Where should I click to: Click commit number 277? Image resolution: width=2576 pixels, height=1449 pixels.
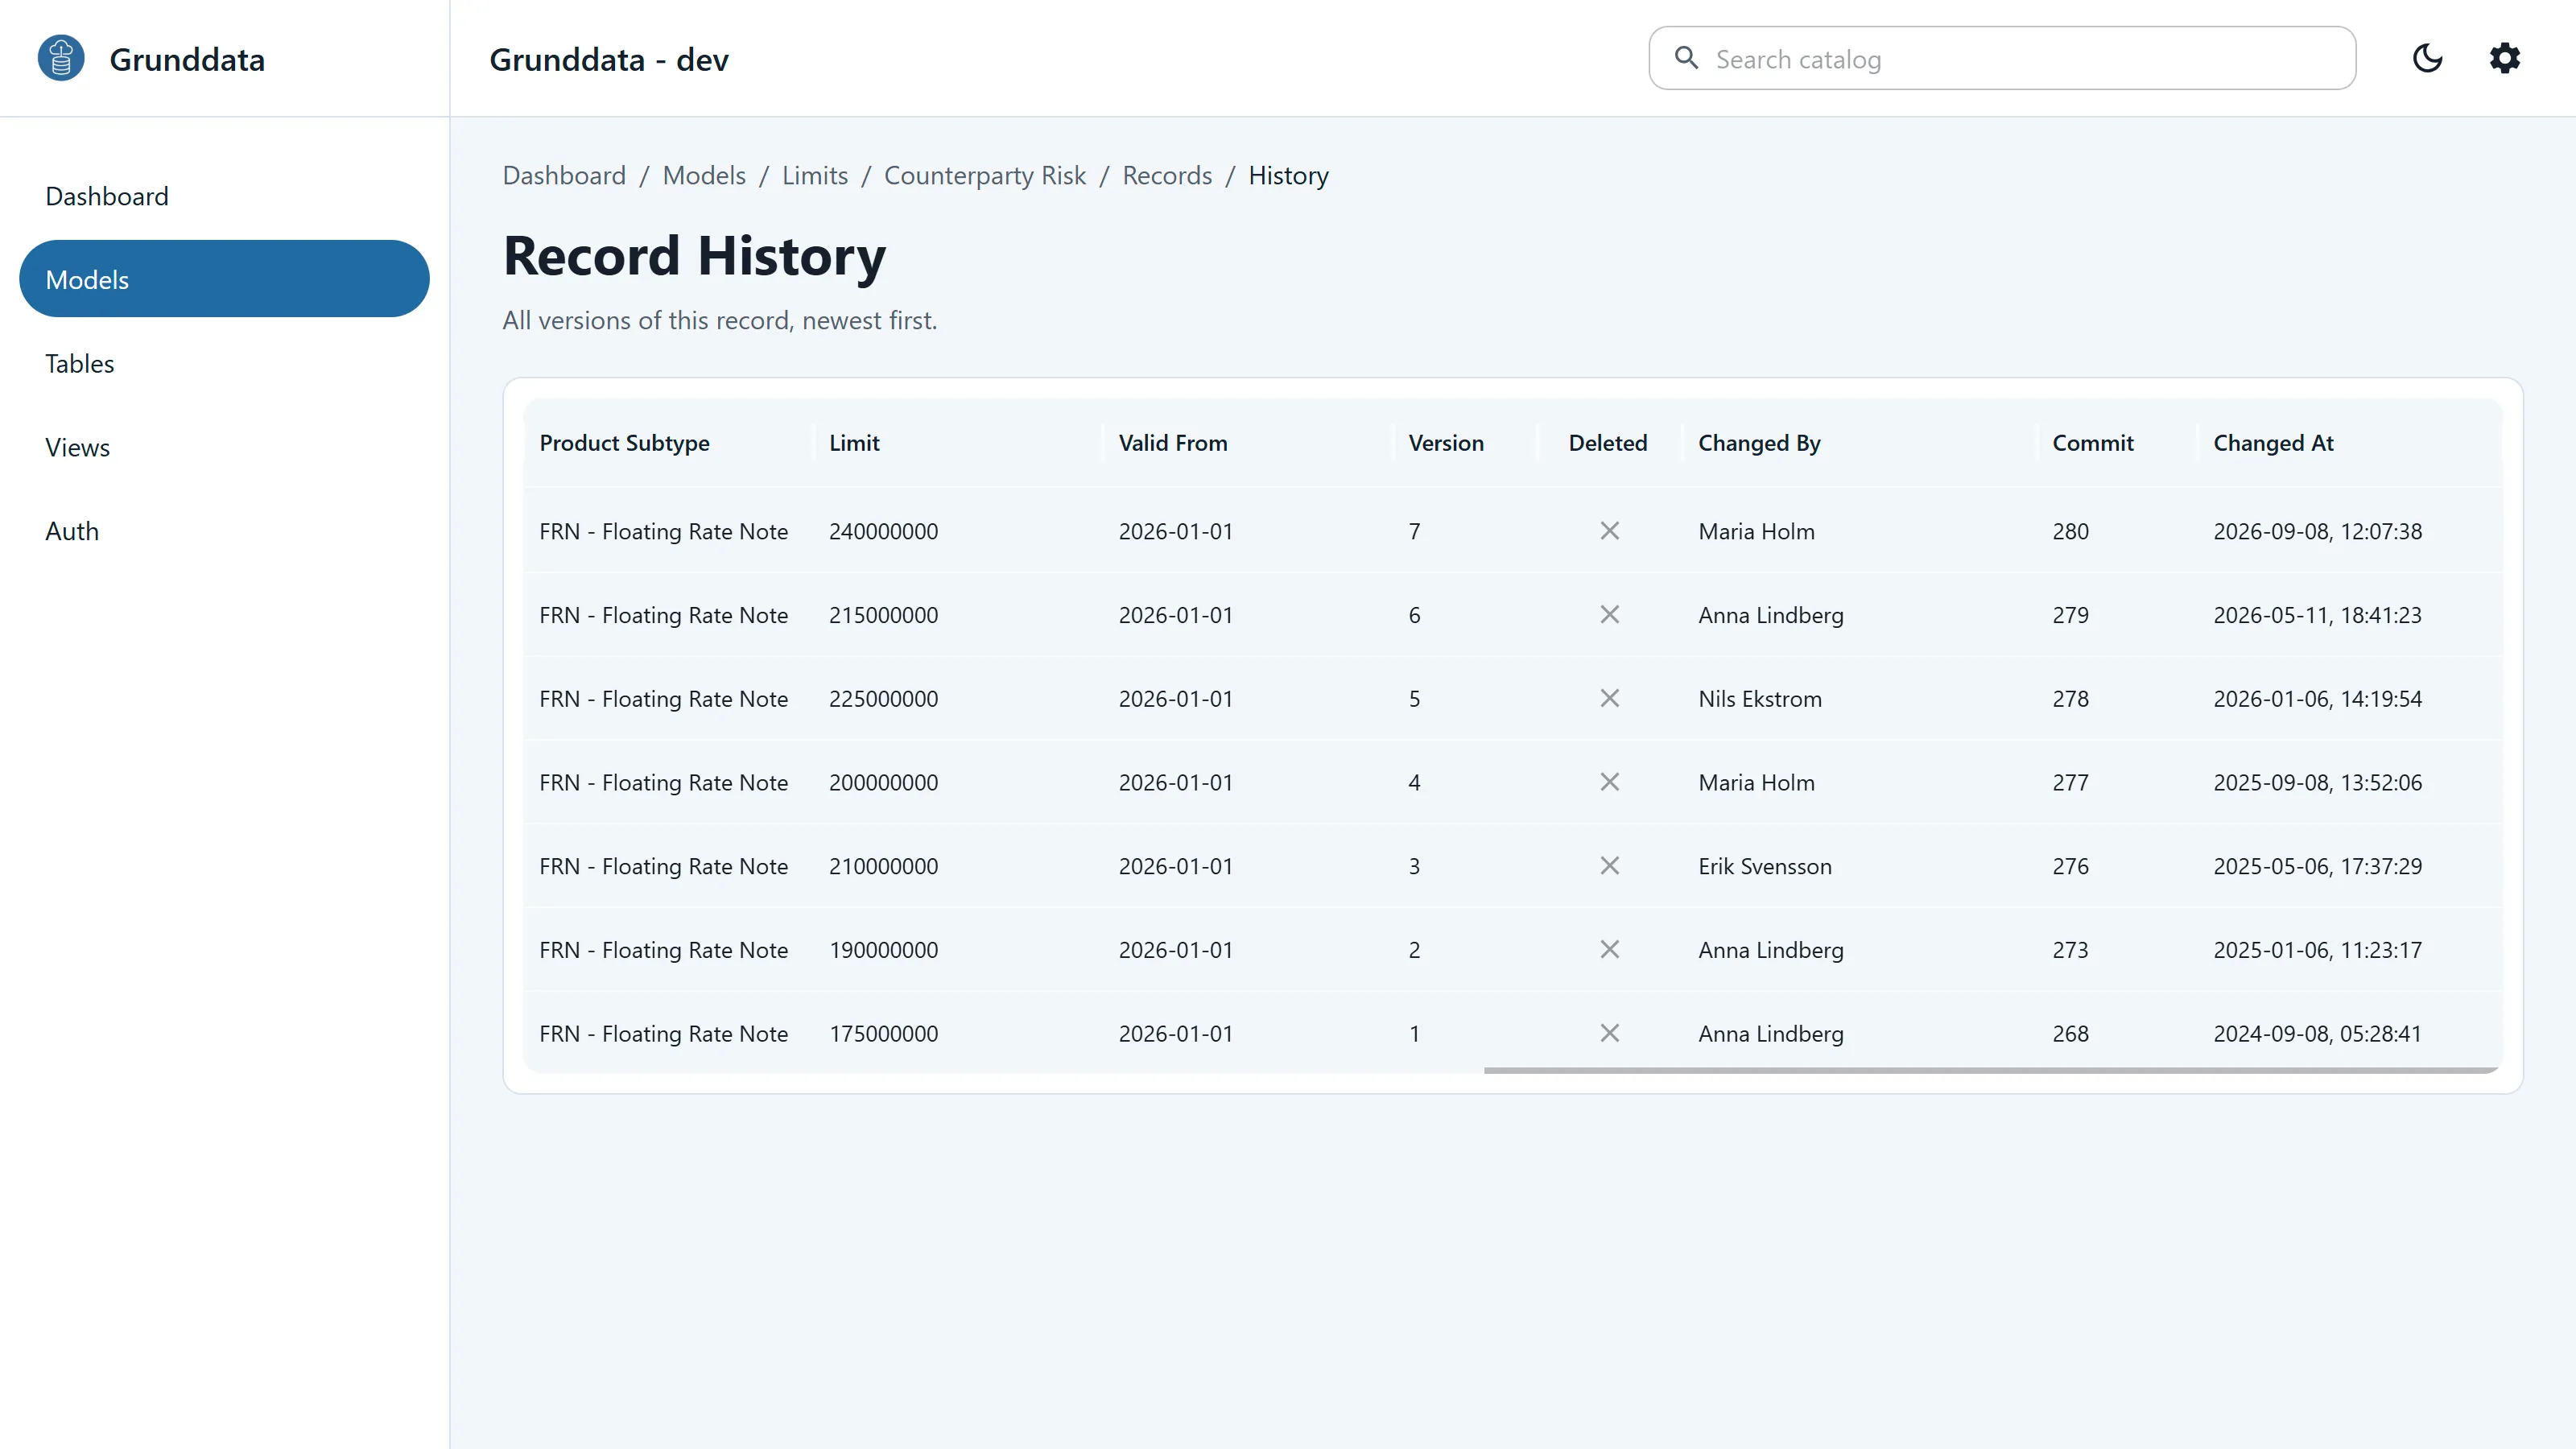point(2071,782)
